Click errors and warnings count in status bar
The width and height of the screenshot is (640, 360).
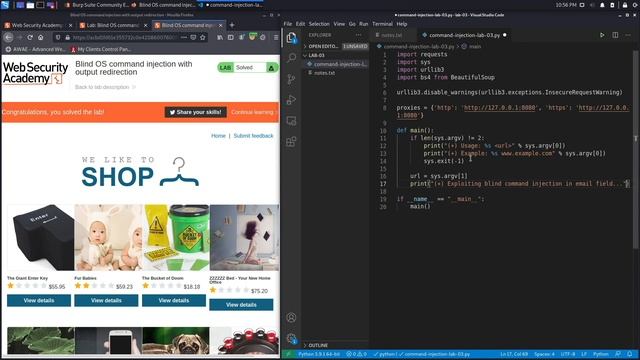(x=356, y=354)
